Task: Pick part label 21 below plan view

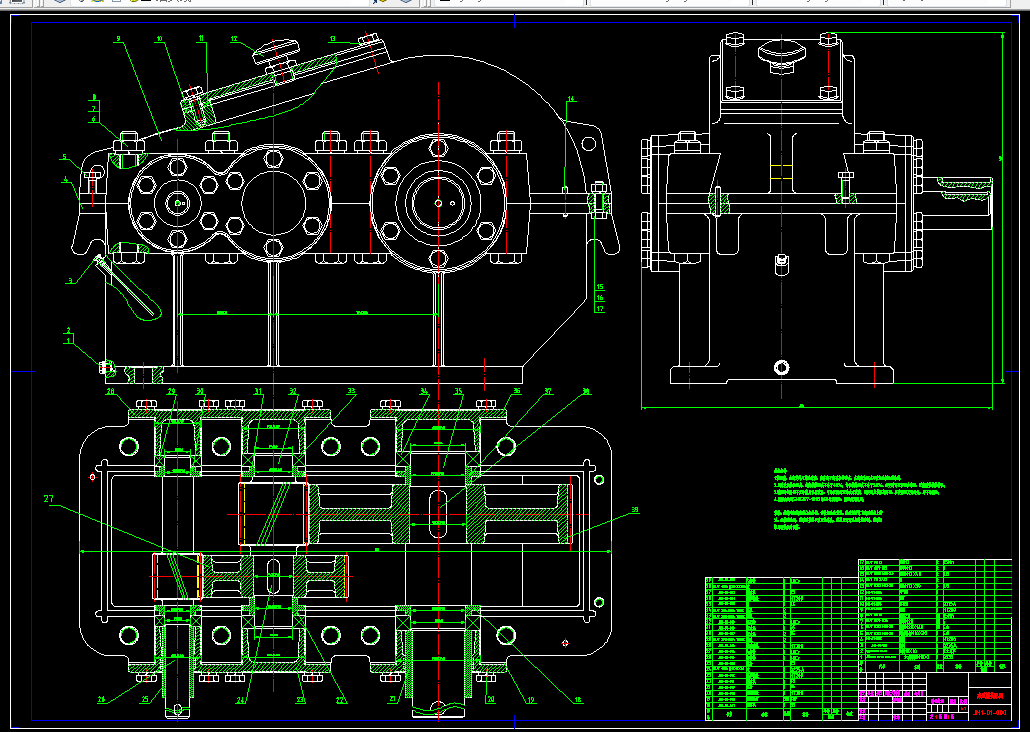Action: (393, 700)
